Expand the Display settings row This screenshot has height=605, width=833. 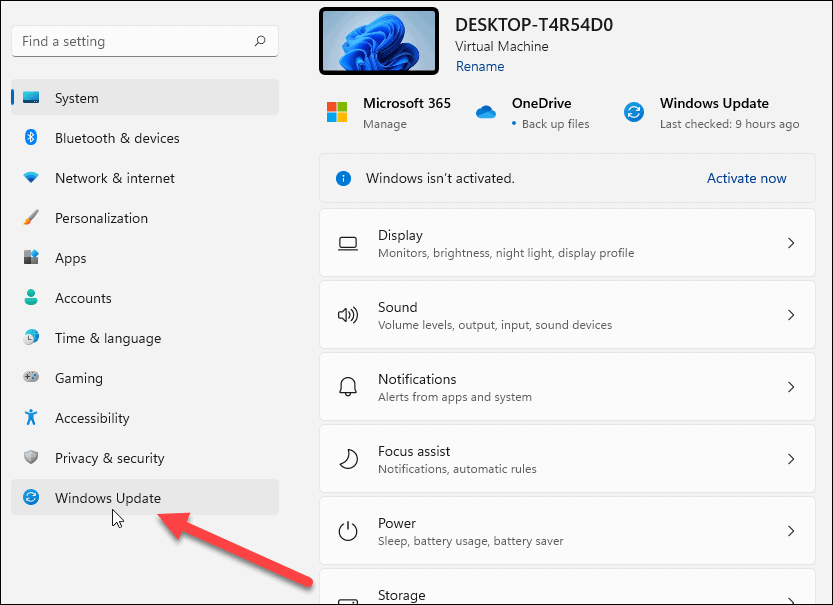click(791, 242)
